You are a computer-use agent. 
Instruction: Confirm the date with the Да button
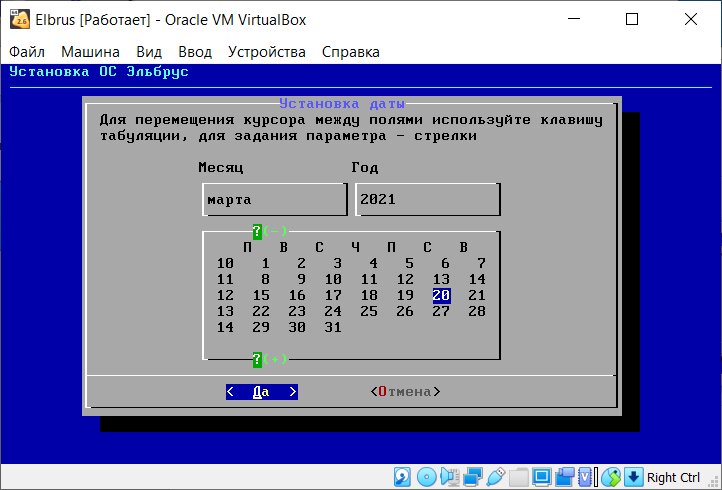pos(262,392)
